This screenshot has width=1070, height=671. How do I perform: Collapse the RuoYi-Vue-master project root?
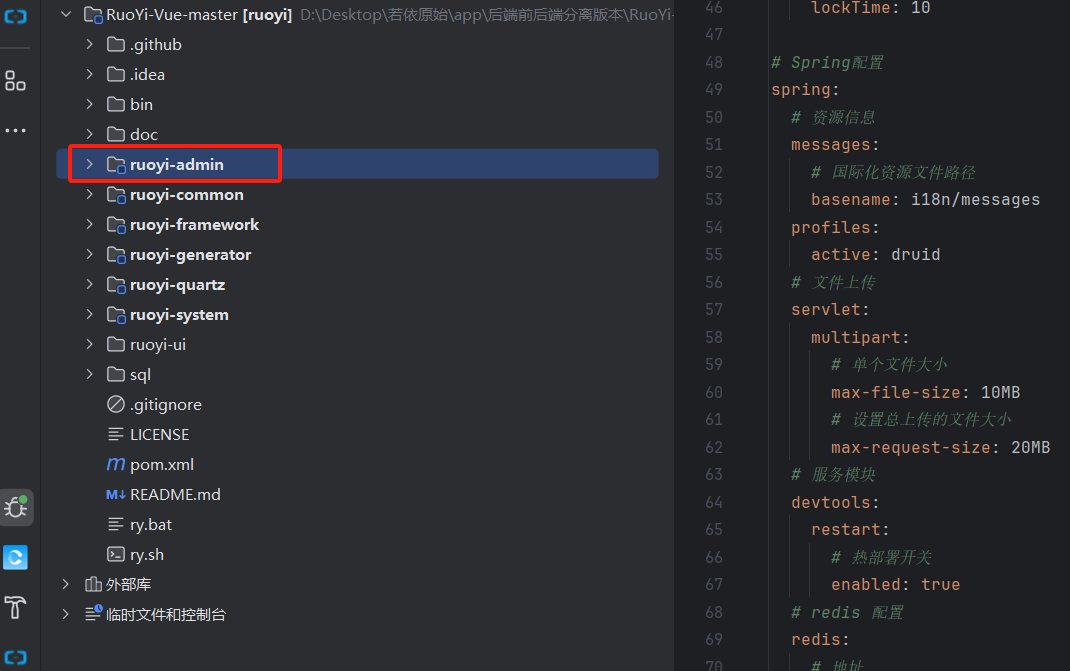(66, 14)
